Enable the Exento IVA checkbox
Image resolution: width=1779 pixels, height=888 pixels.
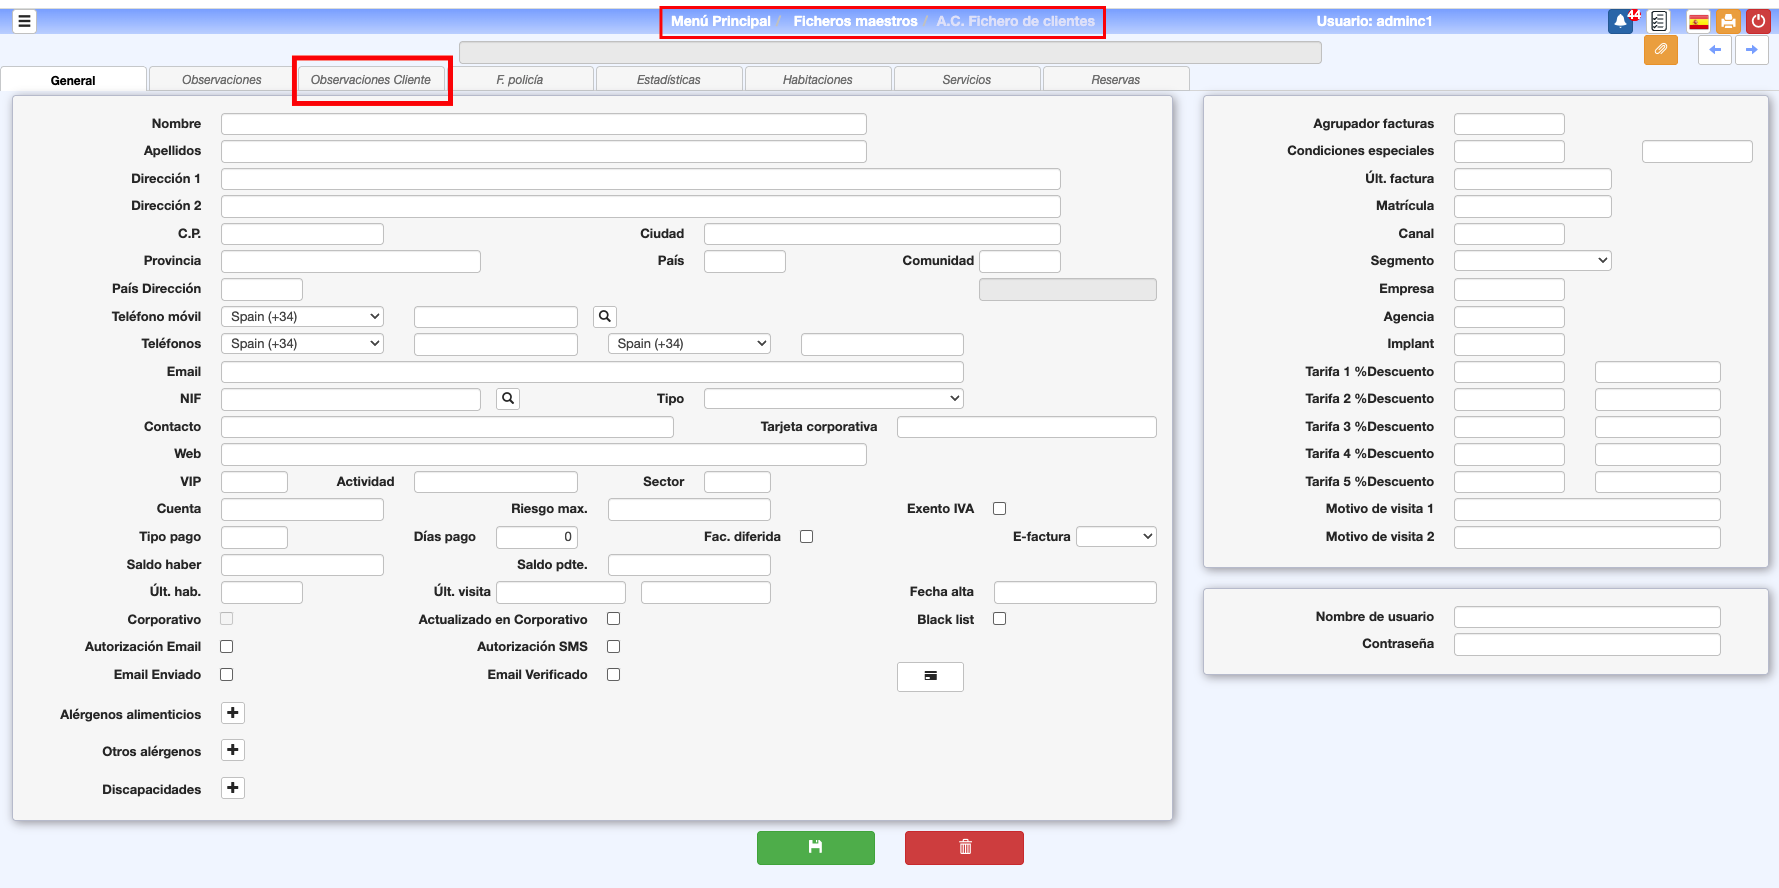click(999, 509)
